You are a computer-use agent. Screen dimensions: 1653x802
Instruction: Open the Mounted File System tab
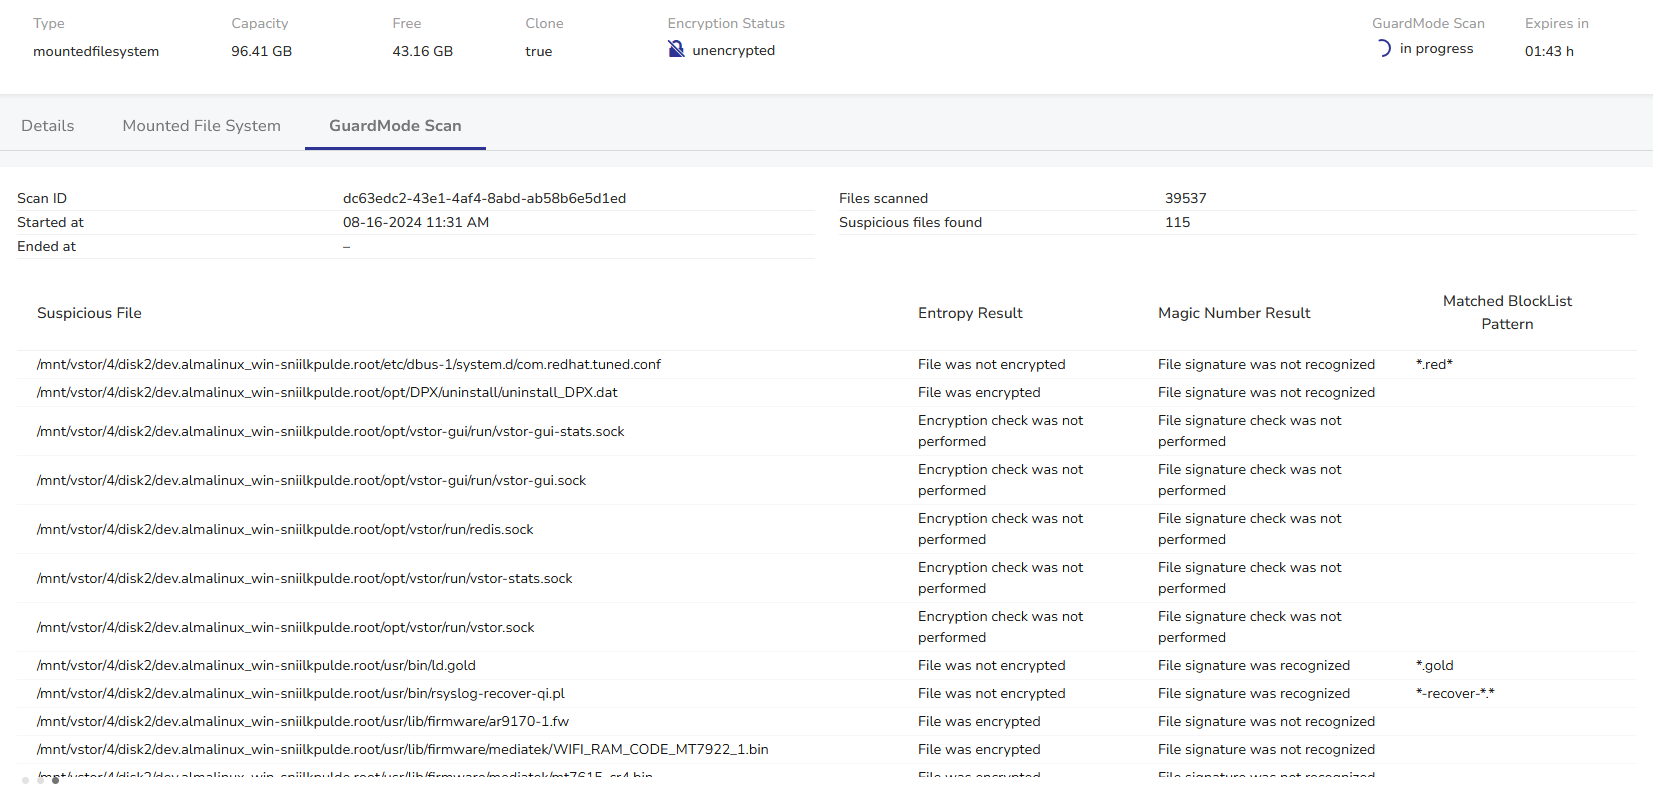tap(201, 126)
